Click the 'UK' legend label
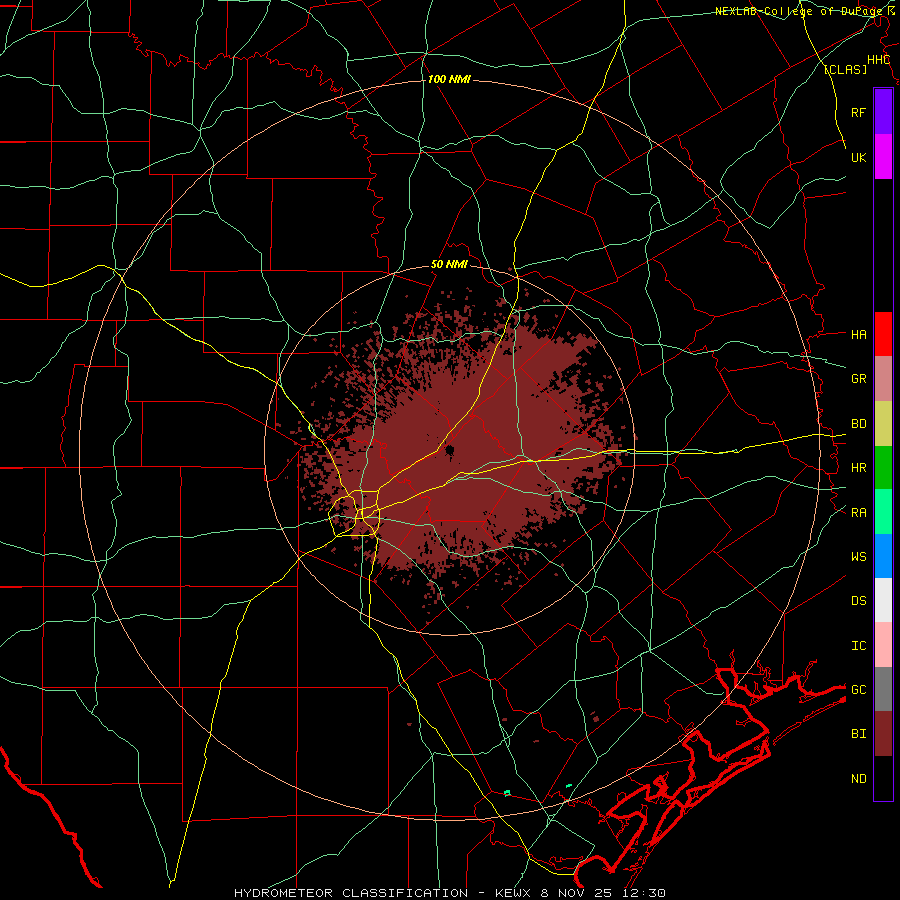 point(858,157)
